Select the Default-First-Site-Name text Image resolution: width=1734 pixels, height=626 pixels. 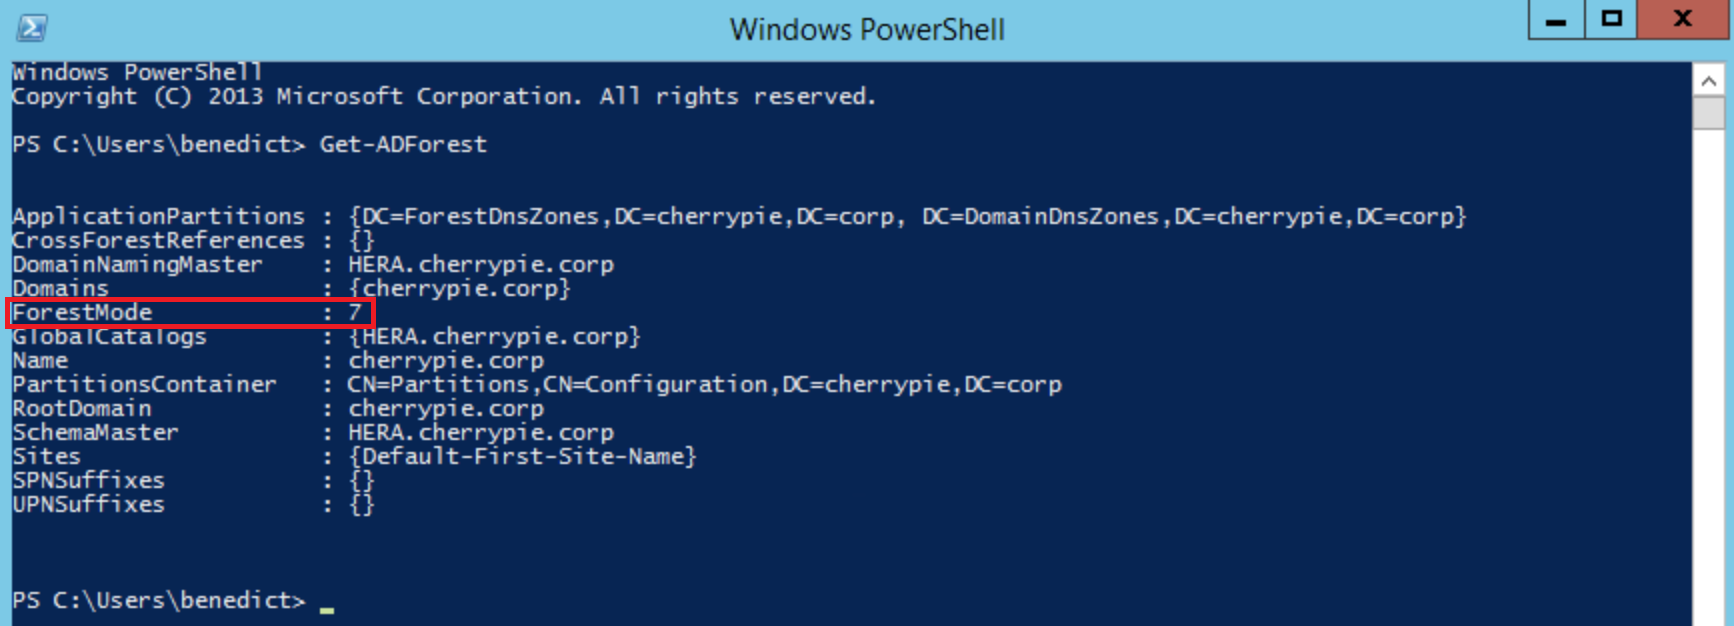click(527, 456)
